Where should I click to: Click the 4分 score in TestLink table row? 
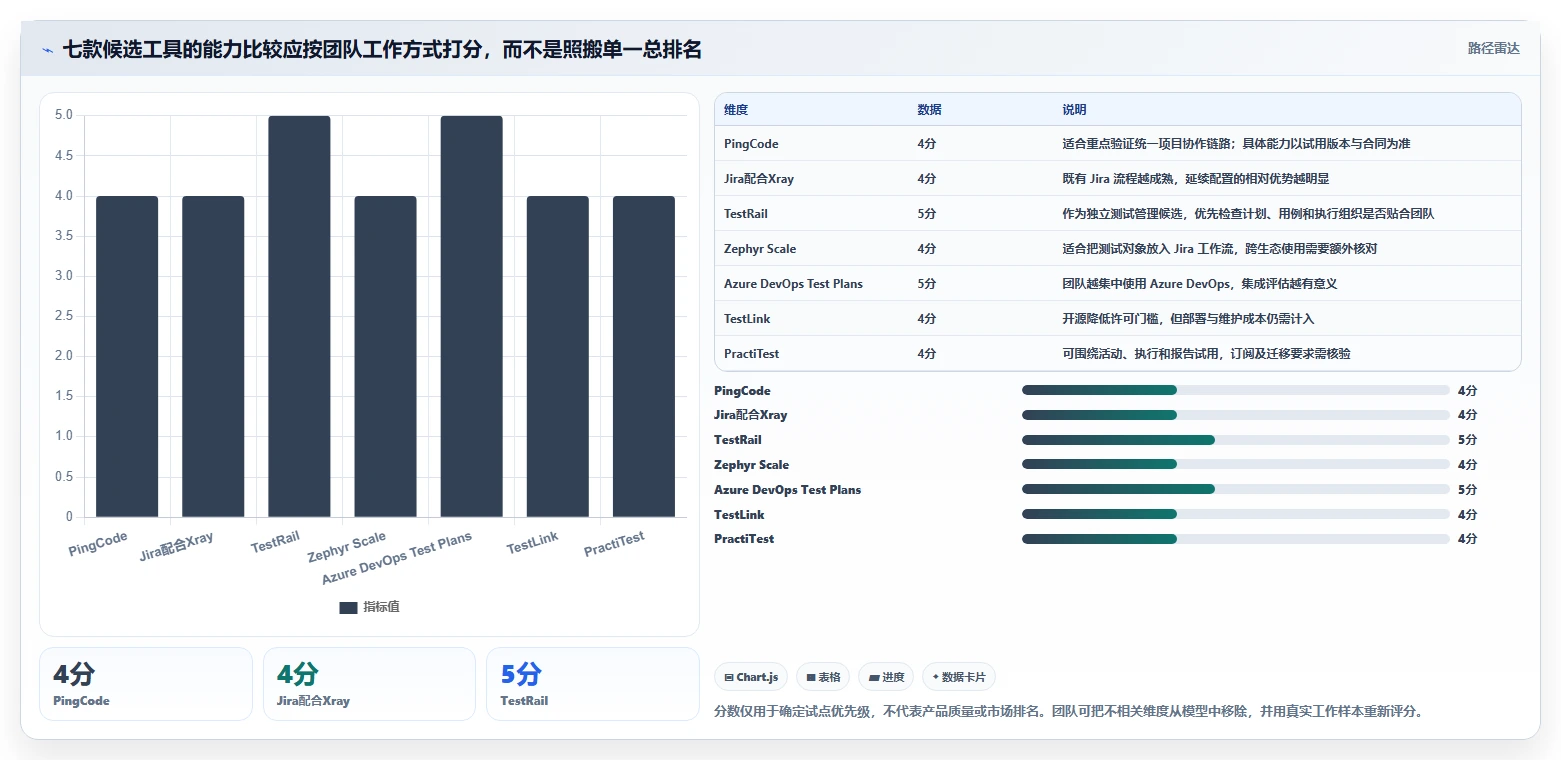point(927,319)
